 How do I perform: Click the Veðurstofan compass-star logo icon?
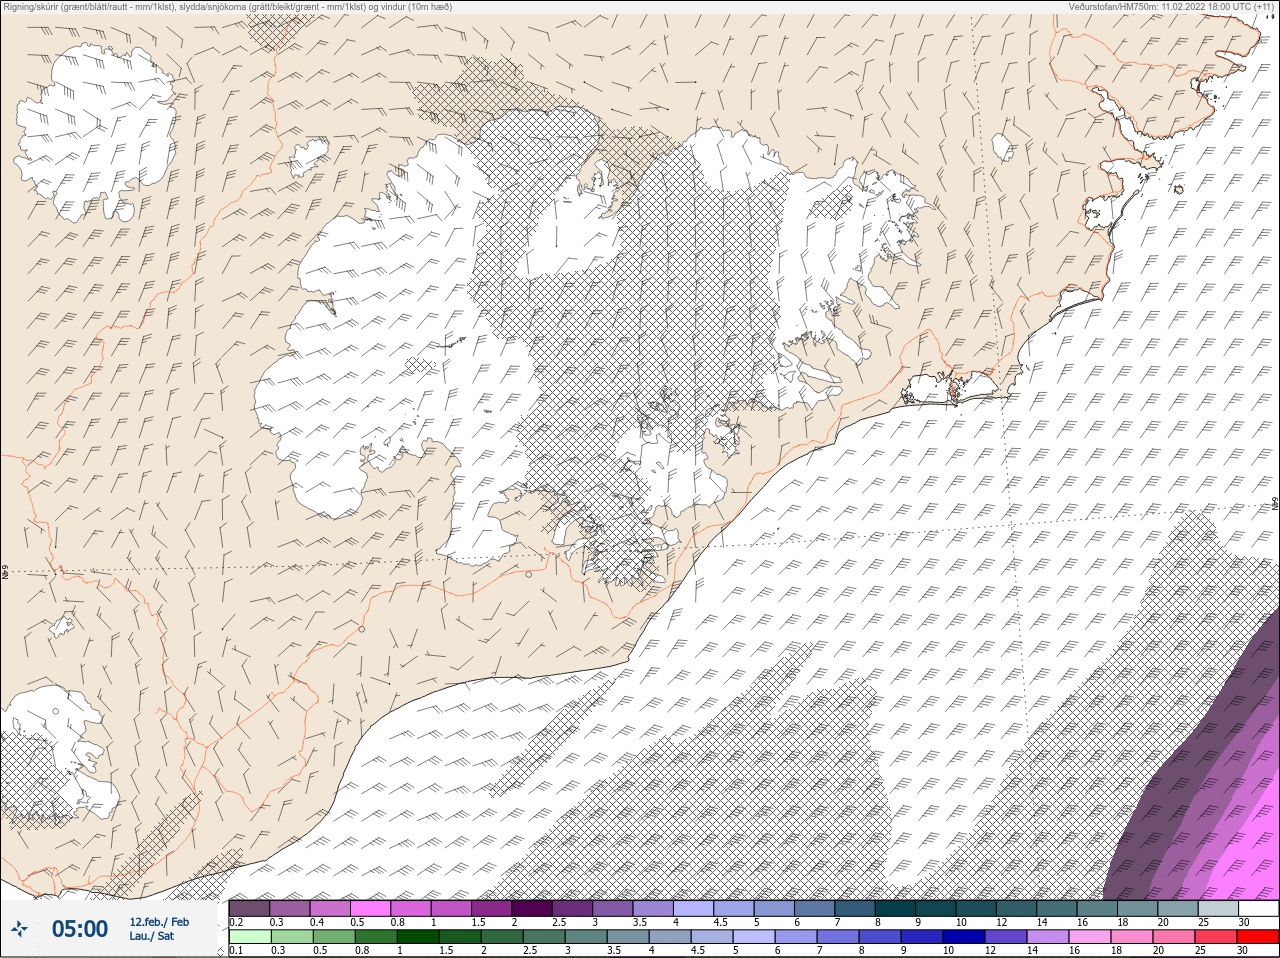[19, 929]
